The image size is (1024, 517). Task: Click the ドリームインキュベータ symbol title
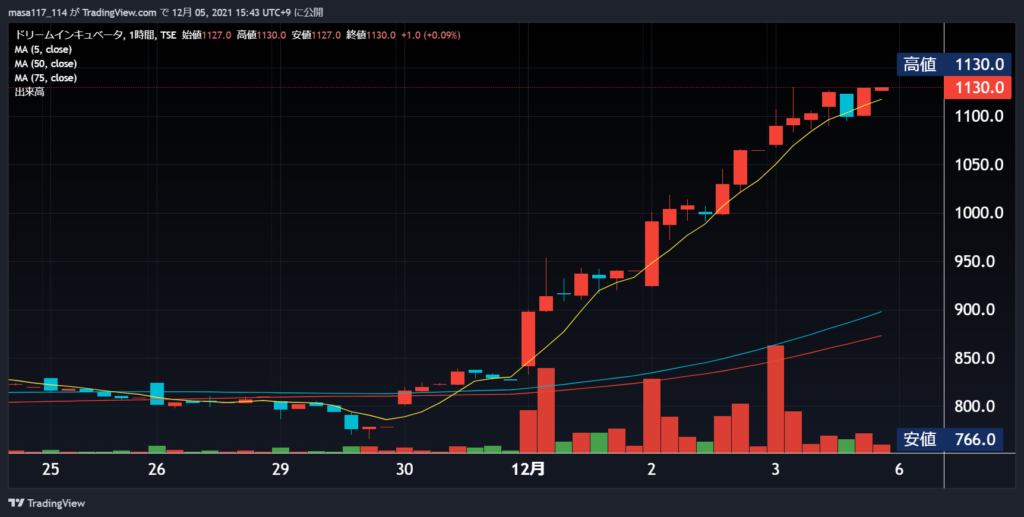tap(67, 35)
